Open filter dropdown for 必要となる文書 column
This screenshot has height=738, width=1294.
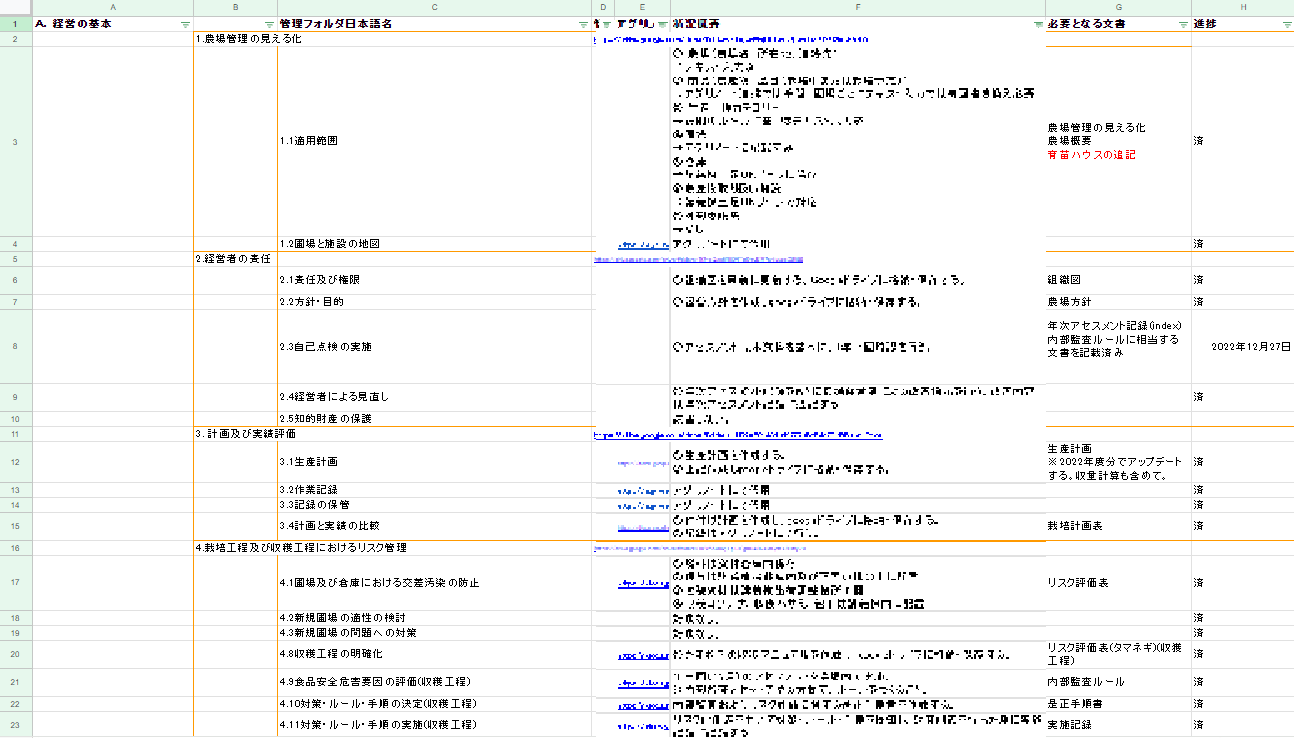[x=1183, y=24]
